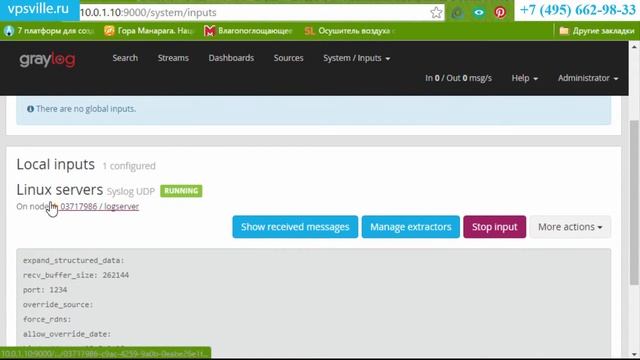Open the 'Влагопоглощающее' bookmark

click(248, 31)
